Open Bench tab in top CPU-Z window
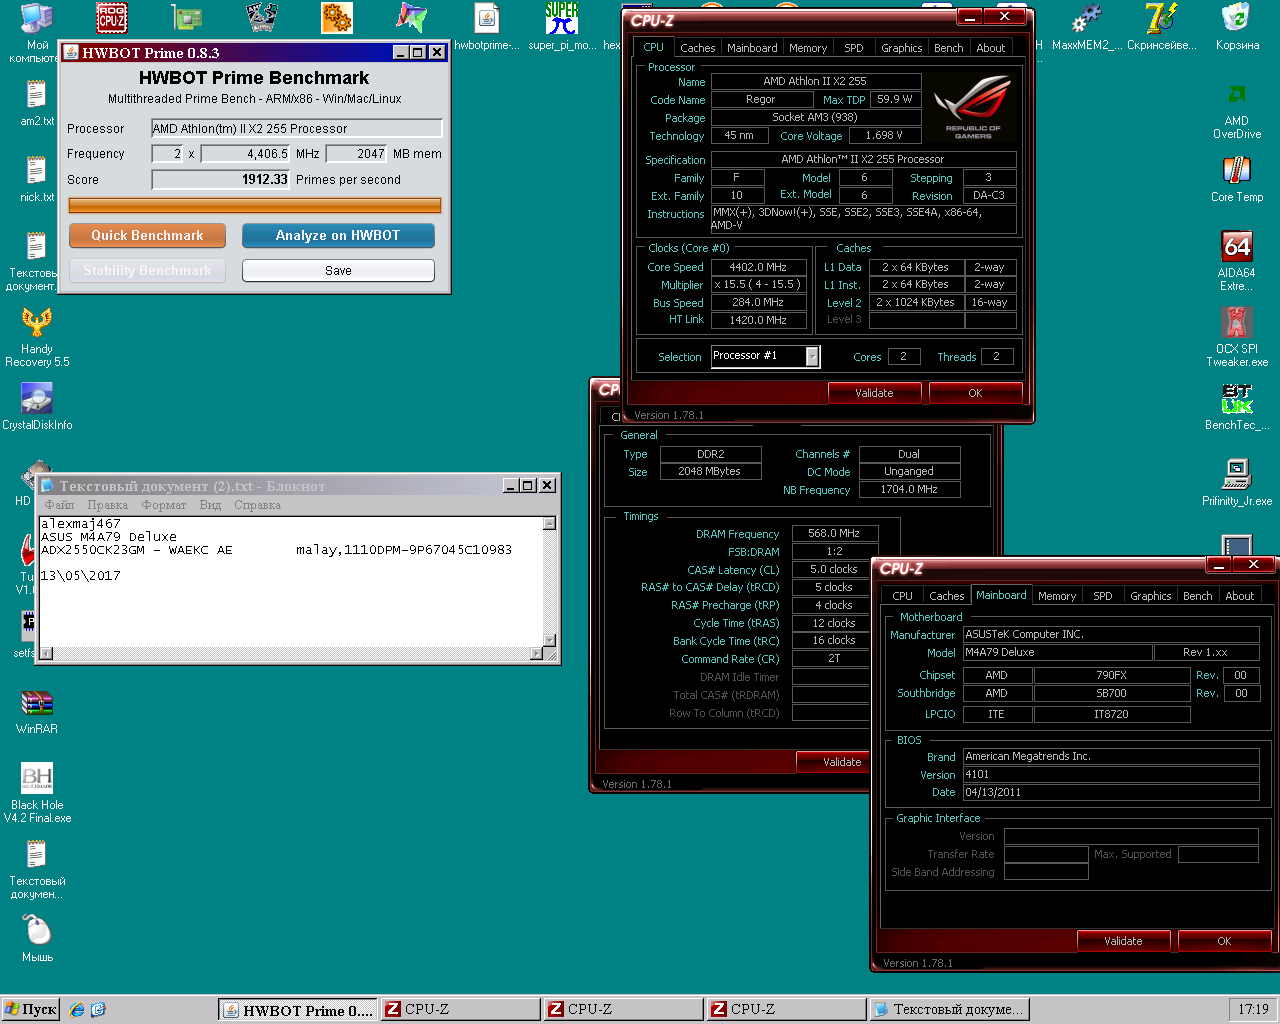 click(949, 48)
